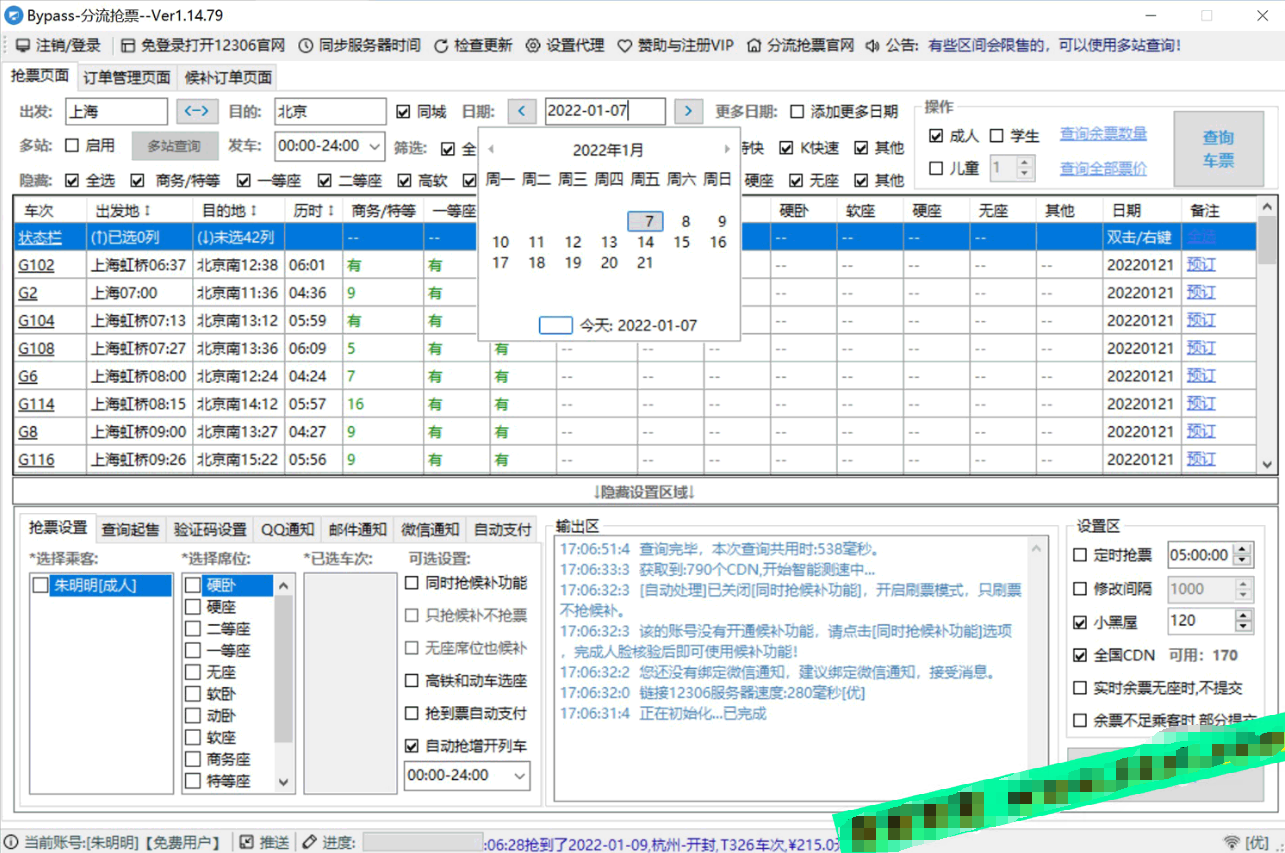Open 分流抢票官网 home icon
This screenshot has width=1285, height=853.
(x=753, y=45)
